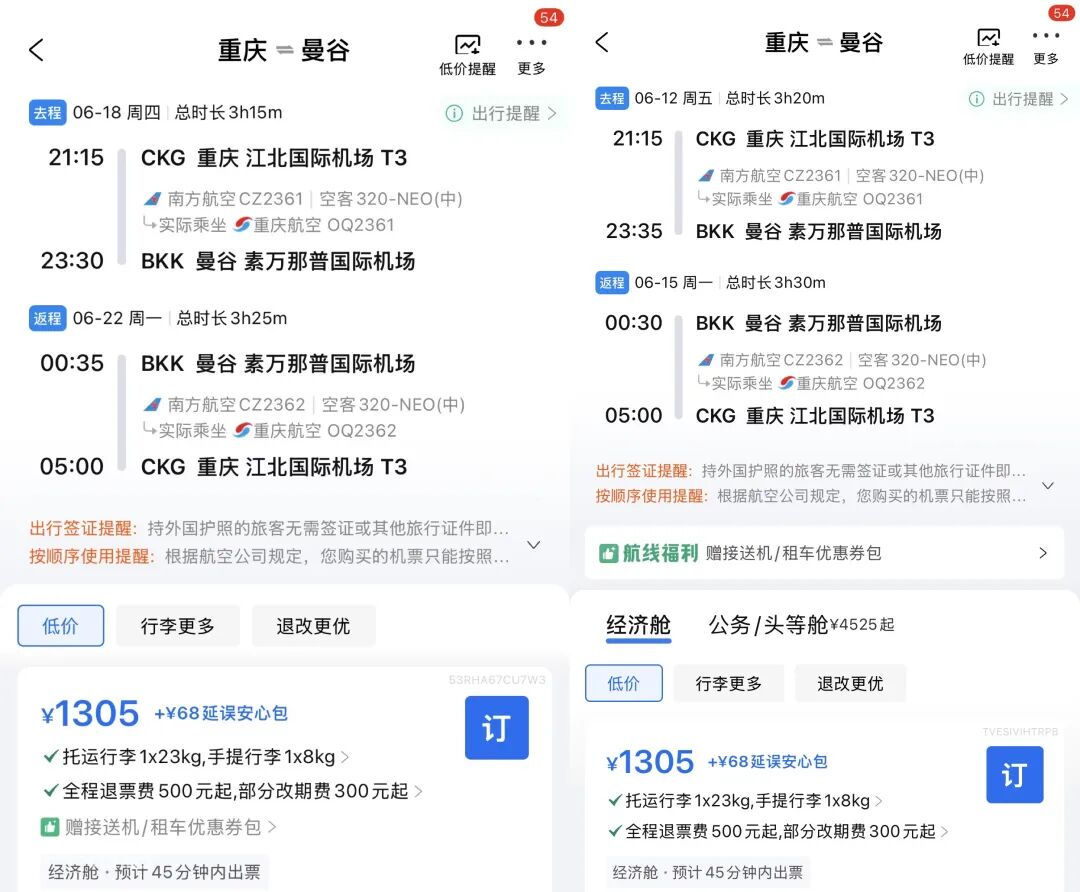Tap the 54 notification badge

pyautogui.click(x=549, y=16)
